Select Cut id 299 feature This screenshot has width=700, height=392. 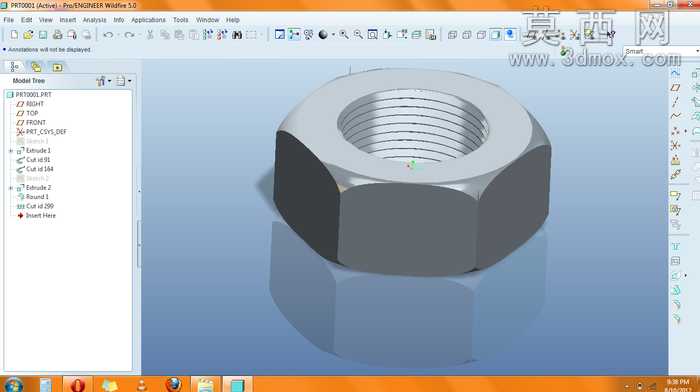pos(35,206)
